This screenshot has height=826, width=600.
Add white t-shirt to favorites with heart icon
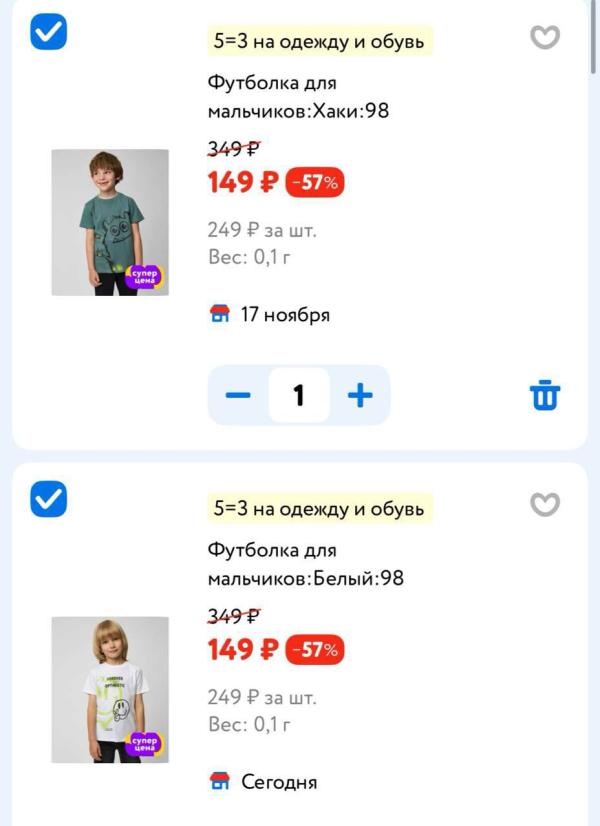(x=544, y=505)
